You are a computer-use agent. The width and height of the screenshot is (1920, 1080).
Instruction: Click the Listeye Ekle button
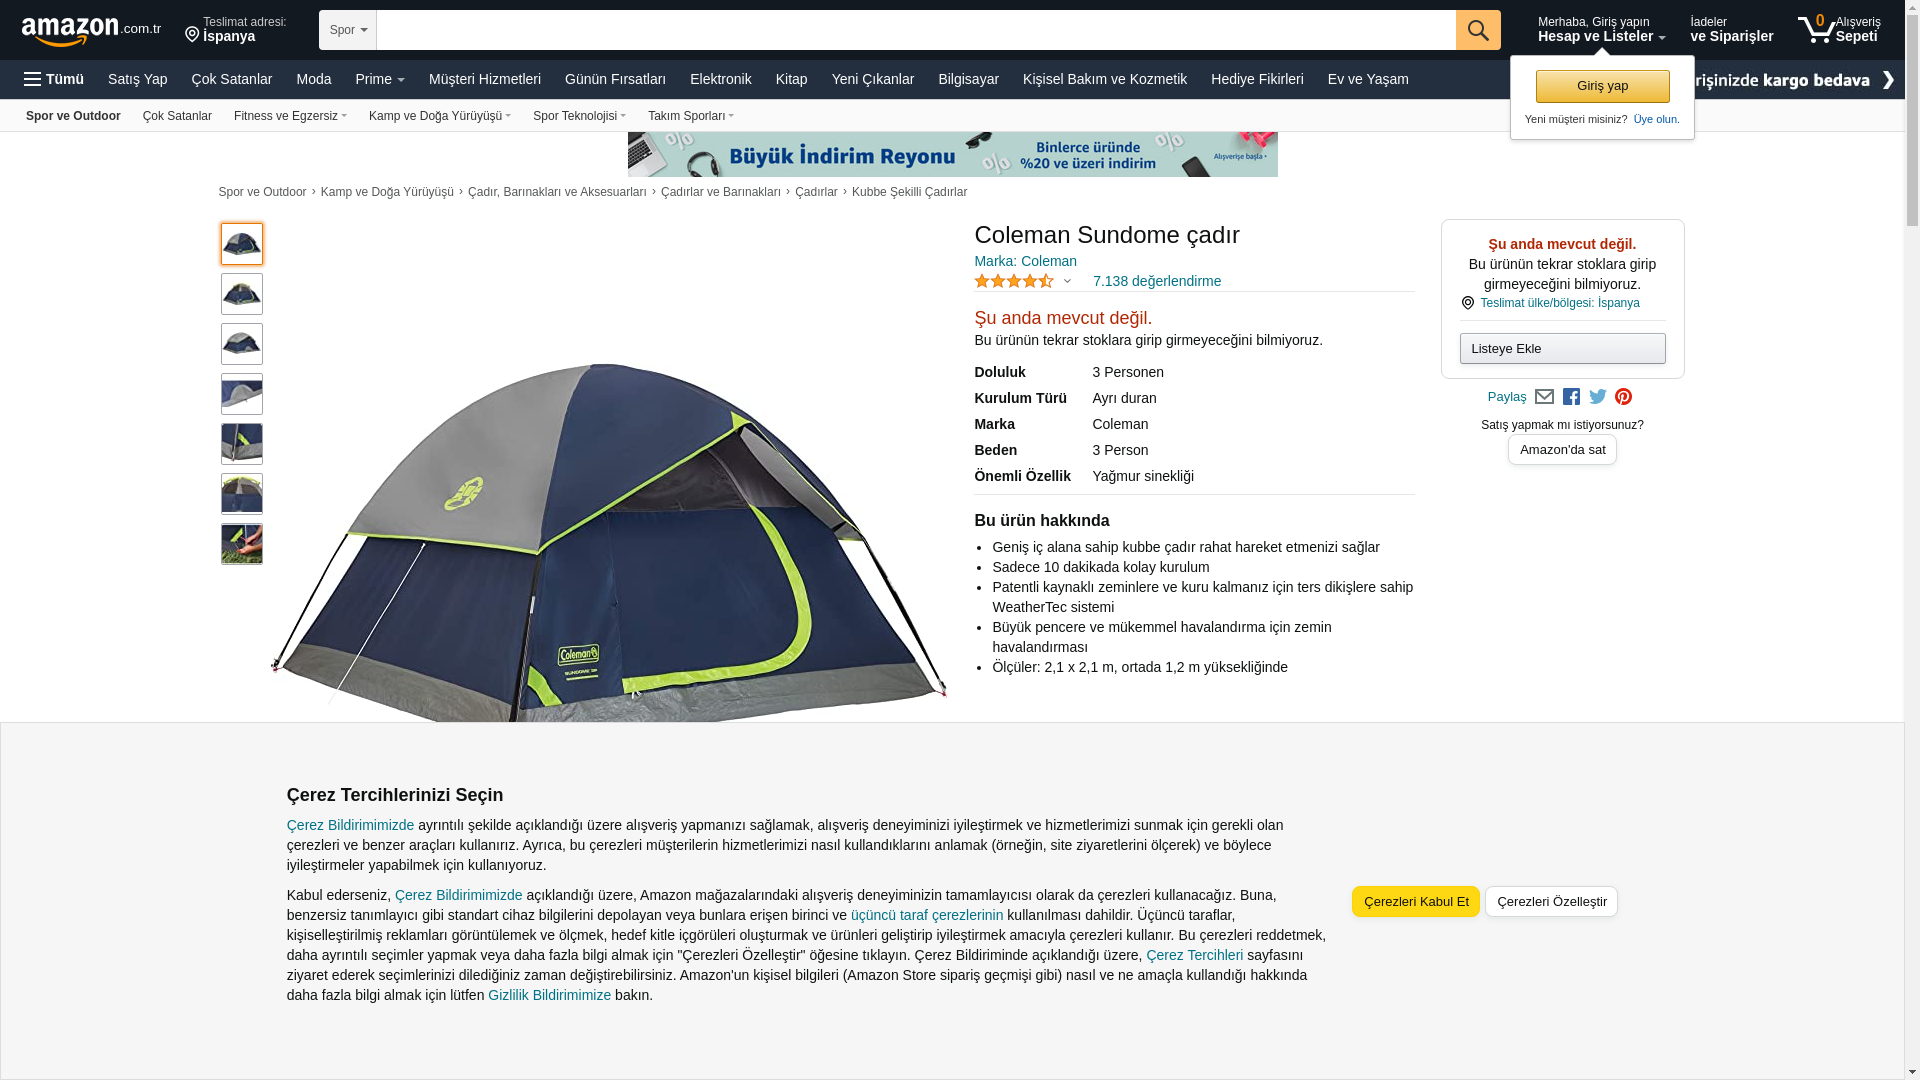point(1562,349)
